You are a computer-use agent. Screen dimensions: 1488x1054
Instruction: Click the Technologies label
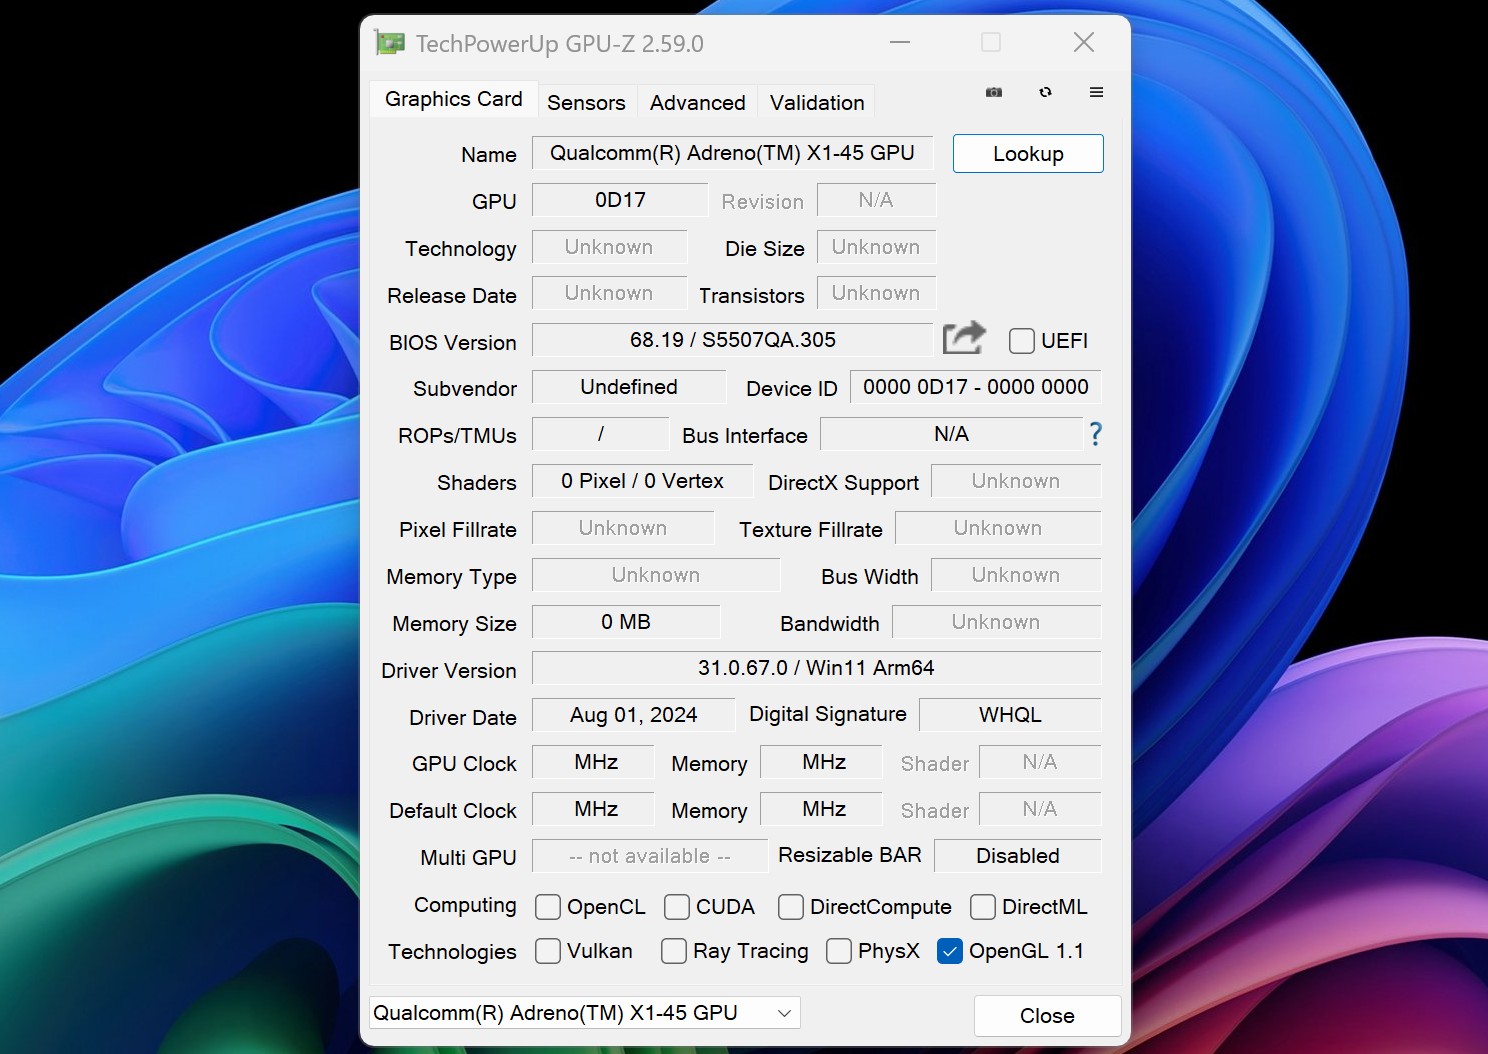(452, 952)
